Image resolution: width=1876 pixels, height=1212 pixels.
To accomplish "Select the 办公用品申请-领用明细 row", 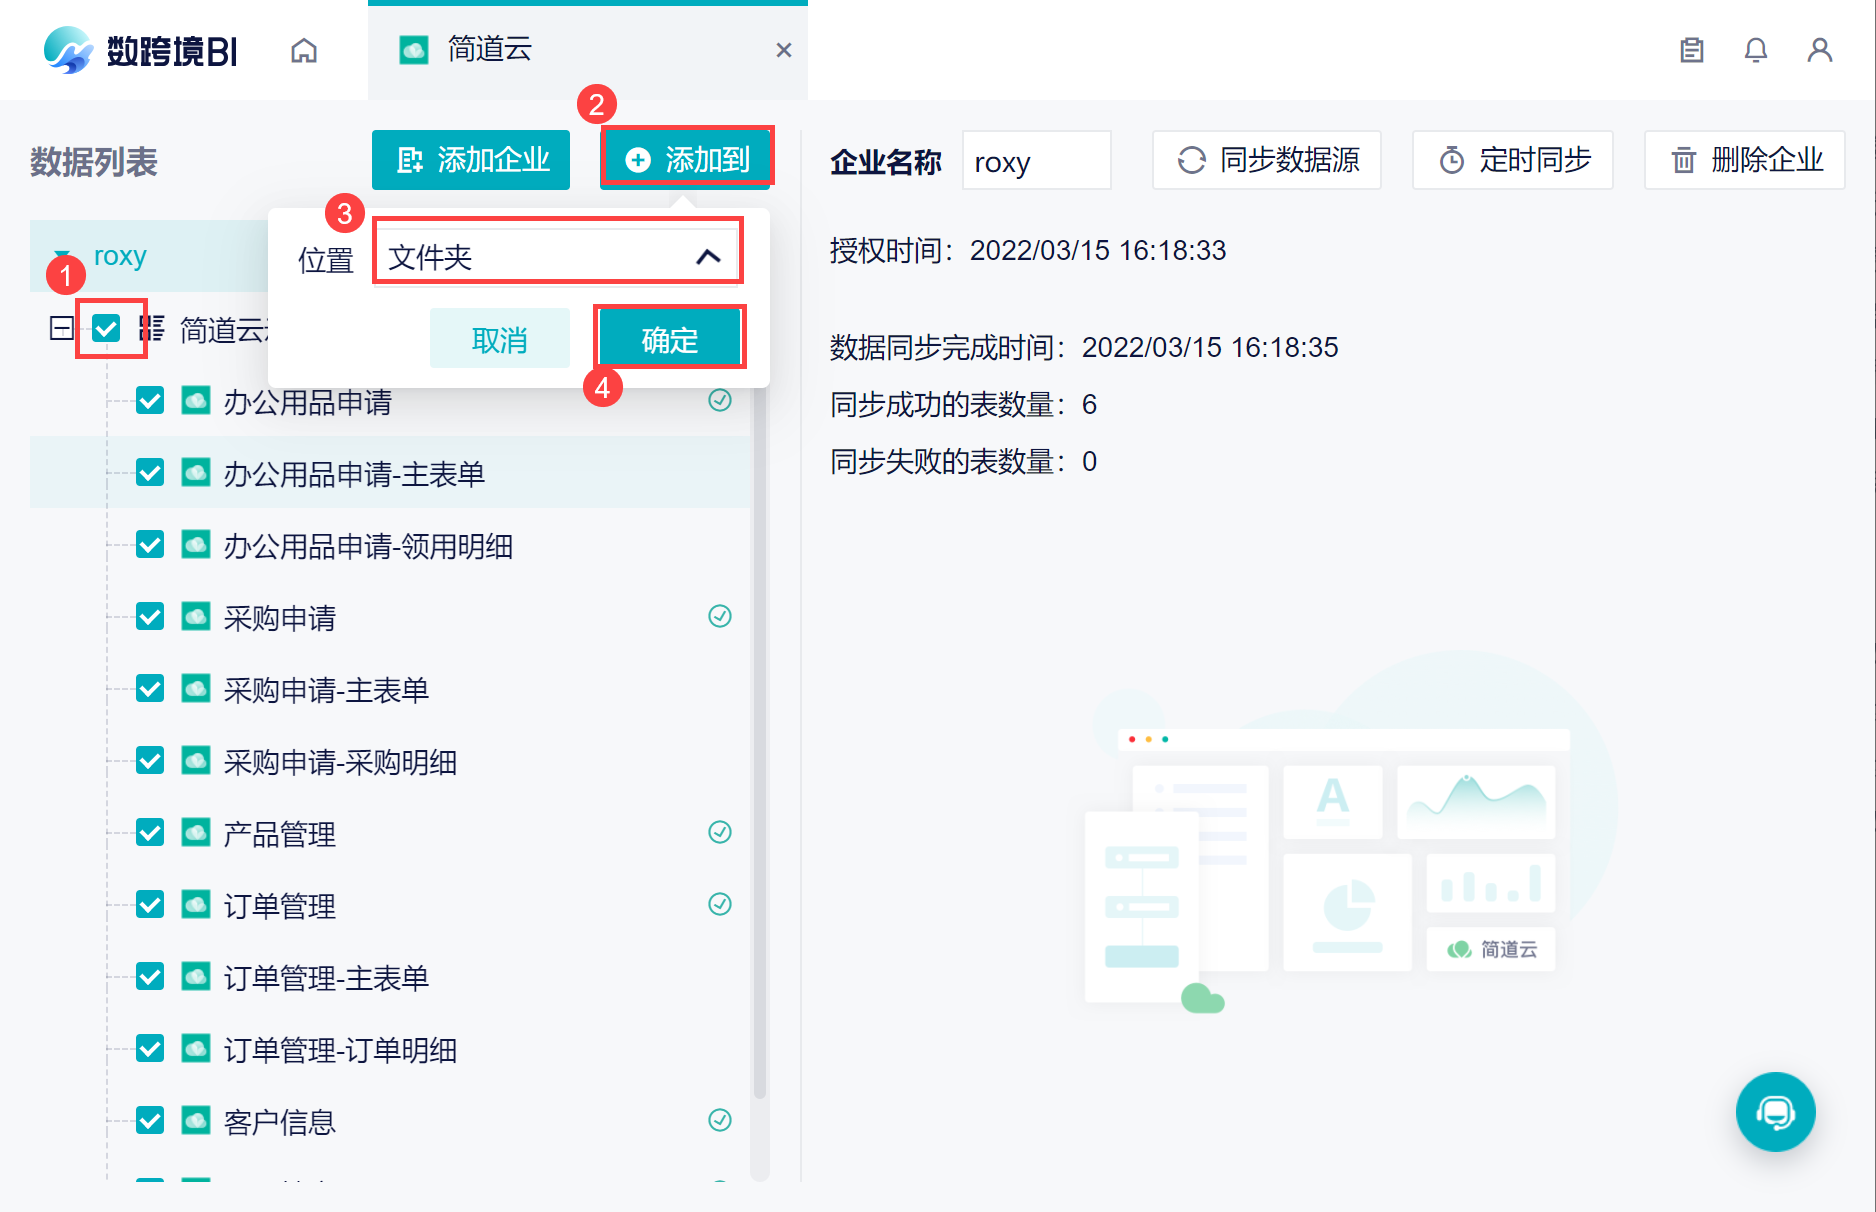I will point(390,546).
